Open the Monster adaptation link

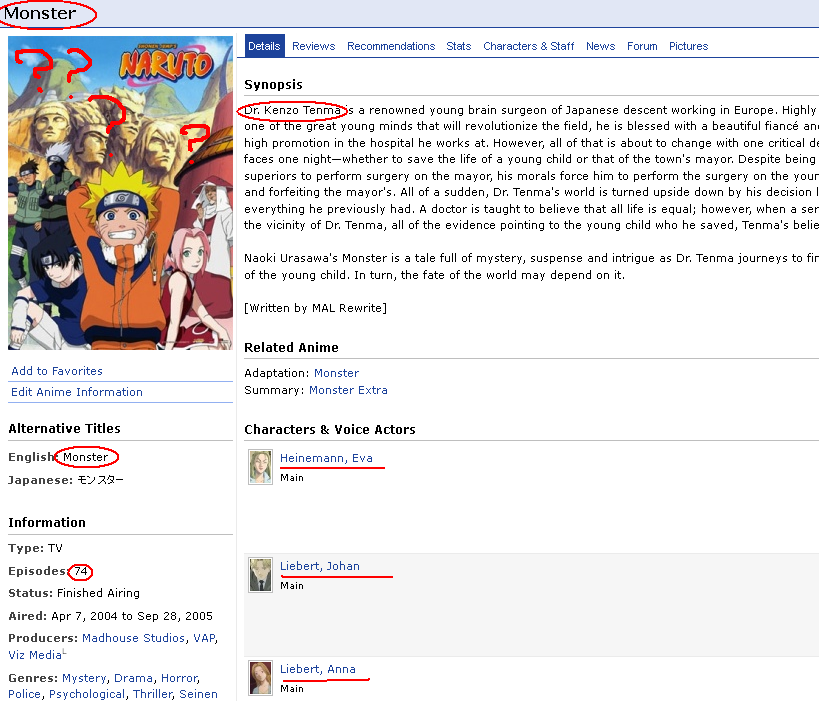click(x=336, y=373)
